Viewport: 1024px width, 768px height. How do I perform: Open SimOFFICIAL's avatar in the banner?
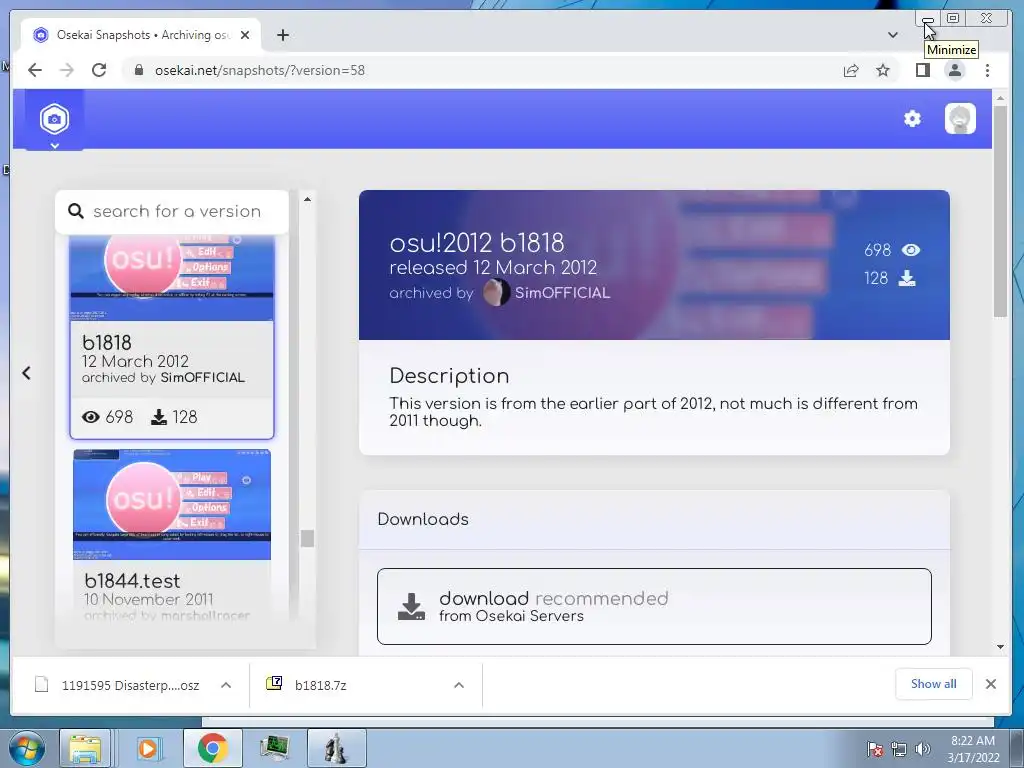(496, 292)
